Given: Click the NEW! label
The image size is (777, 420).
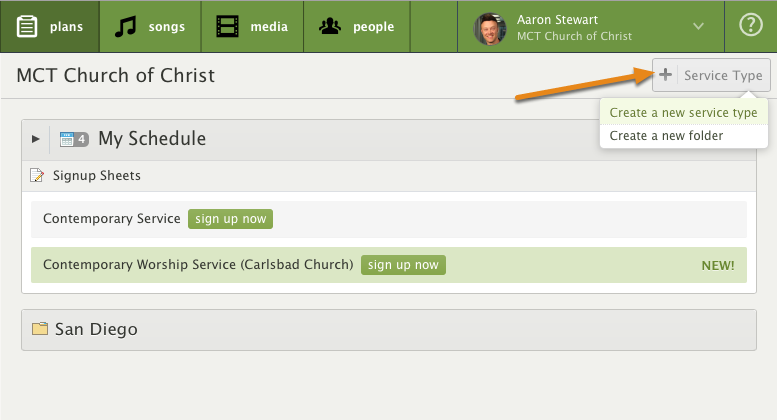Looking at the screenshot, I should click(718, 265).
